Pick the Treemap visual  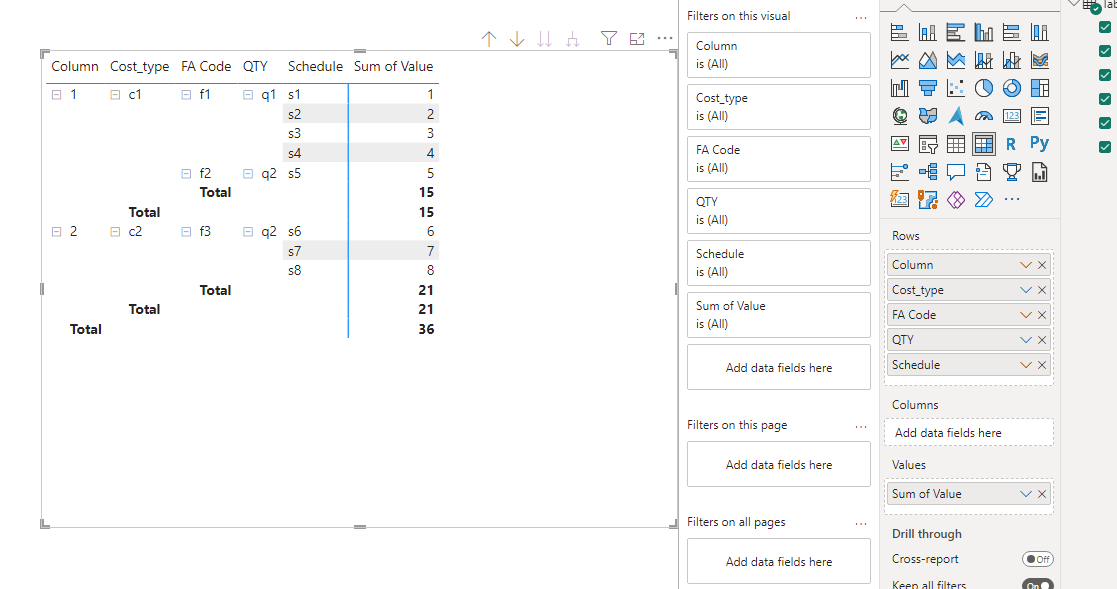(x=1039, y=88)
